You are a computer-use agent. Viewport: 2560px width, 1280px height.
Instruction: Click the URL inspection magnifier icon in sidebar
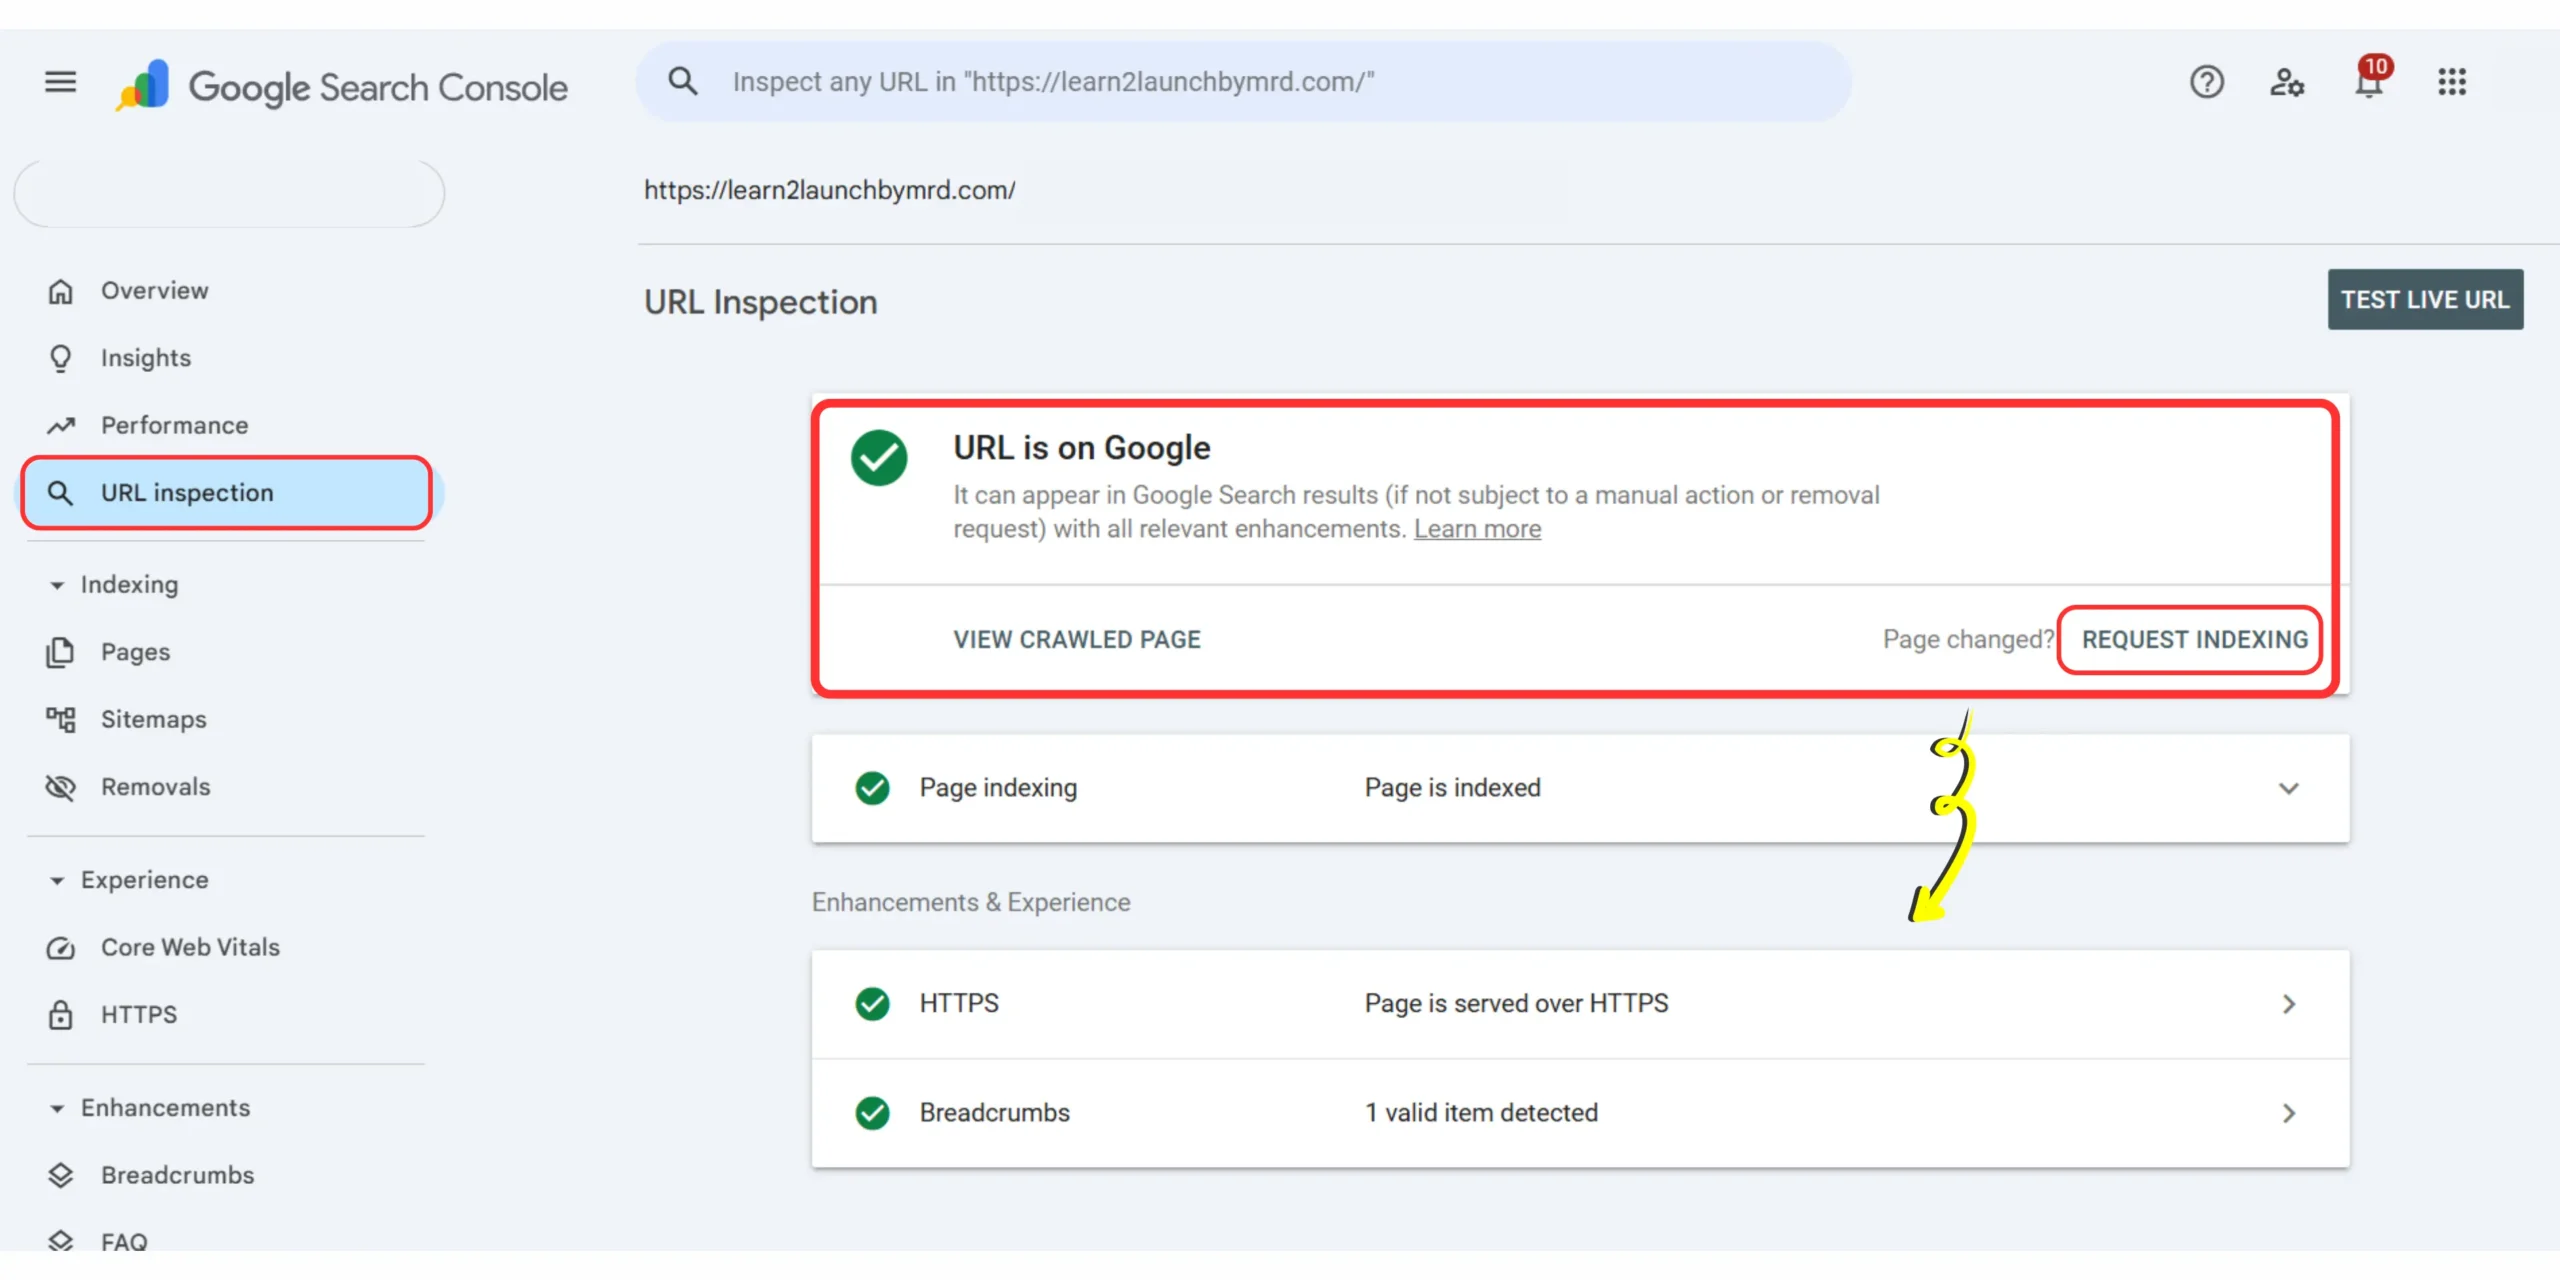[61, 493]
